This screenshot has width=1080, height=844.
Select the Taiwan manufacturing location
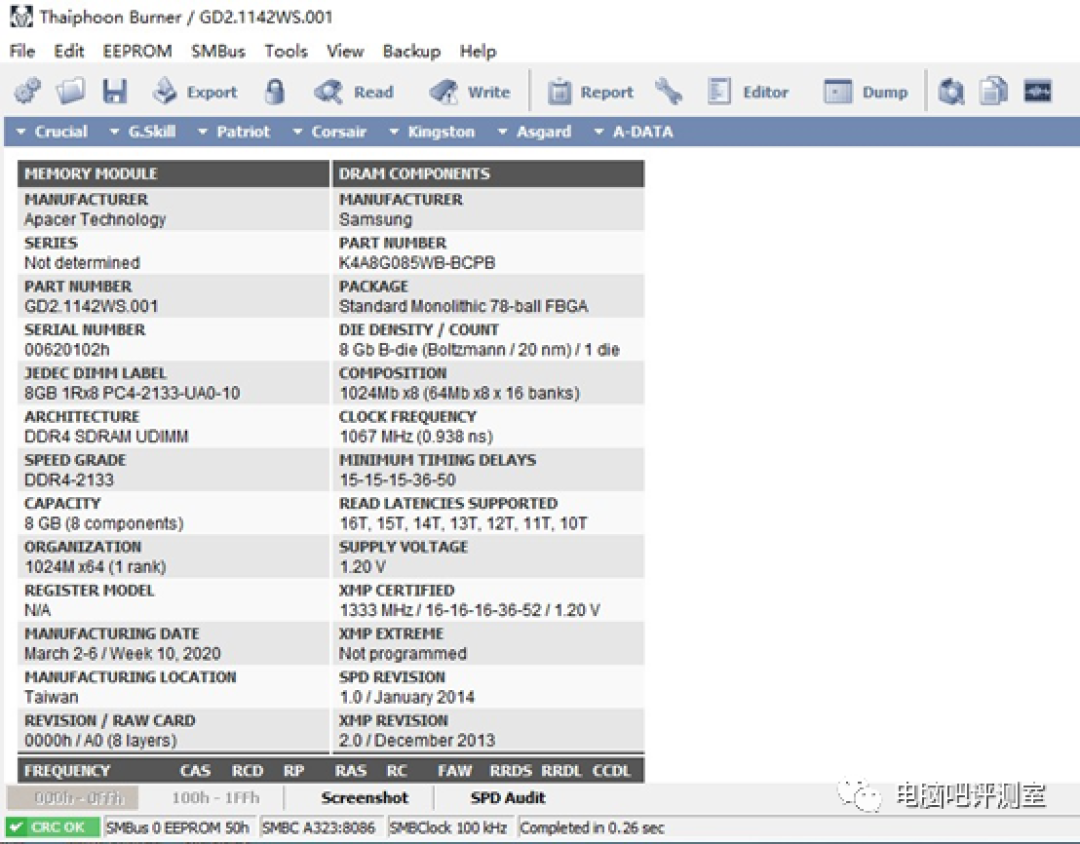51,697
